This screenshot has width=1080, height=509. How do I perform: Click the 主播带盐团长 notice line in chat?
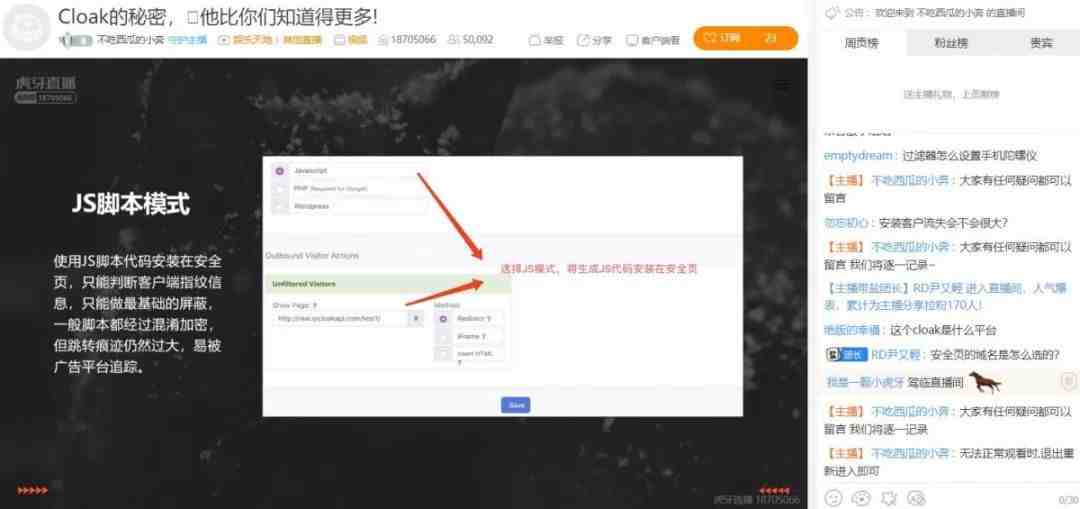tap(946, 295)
